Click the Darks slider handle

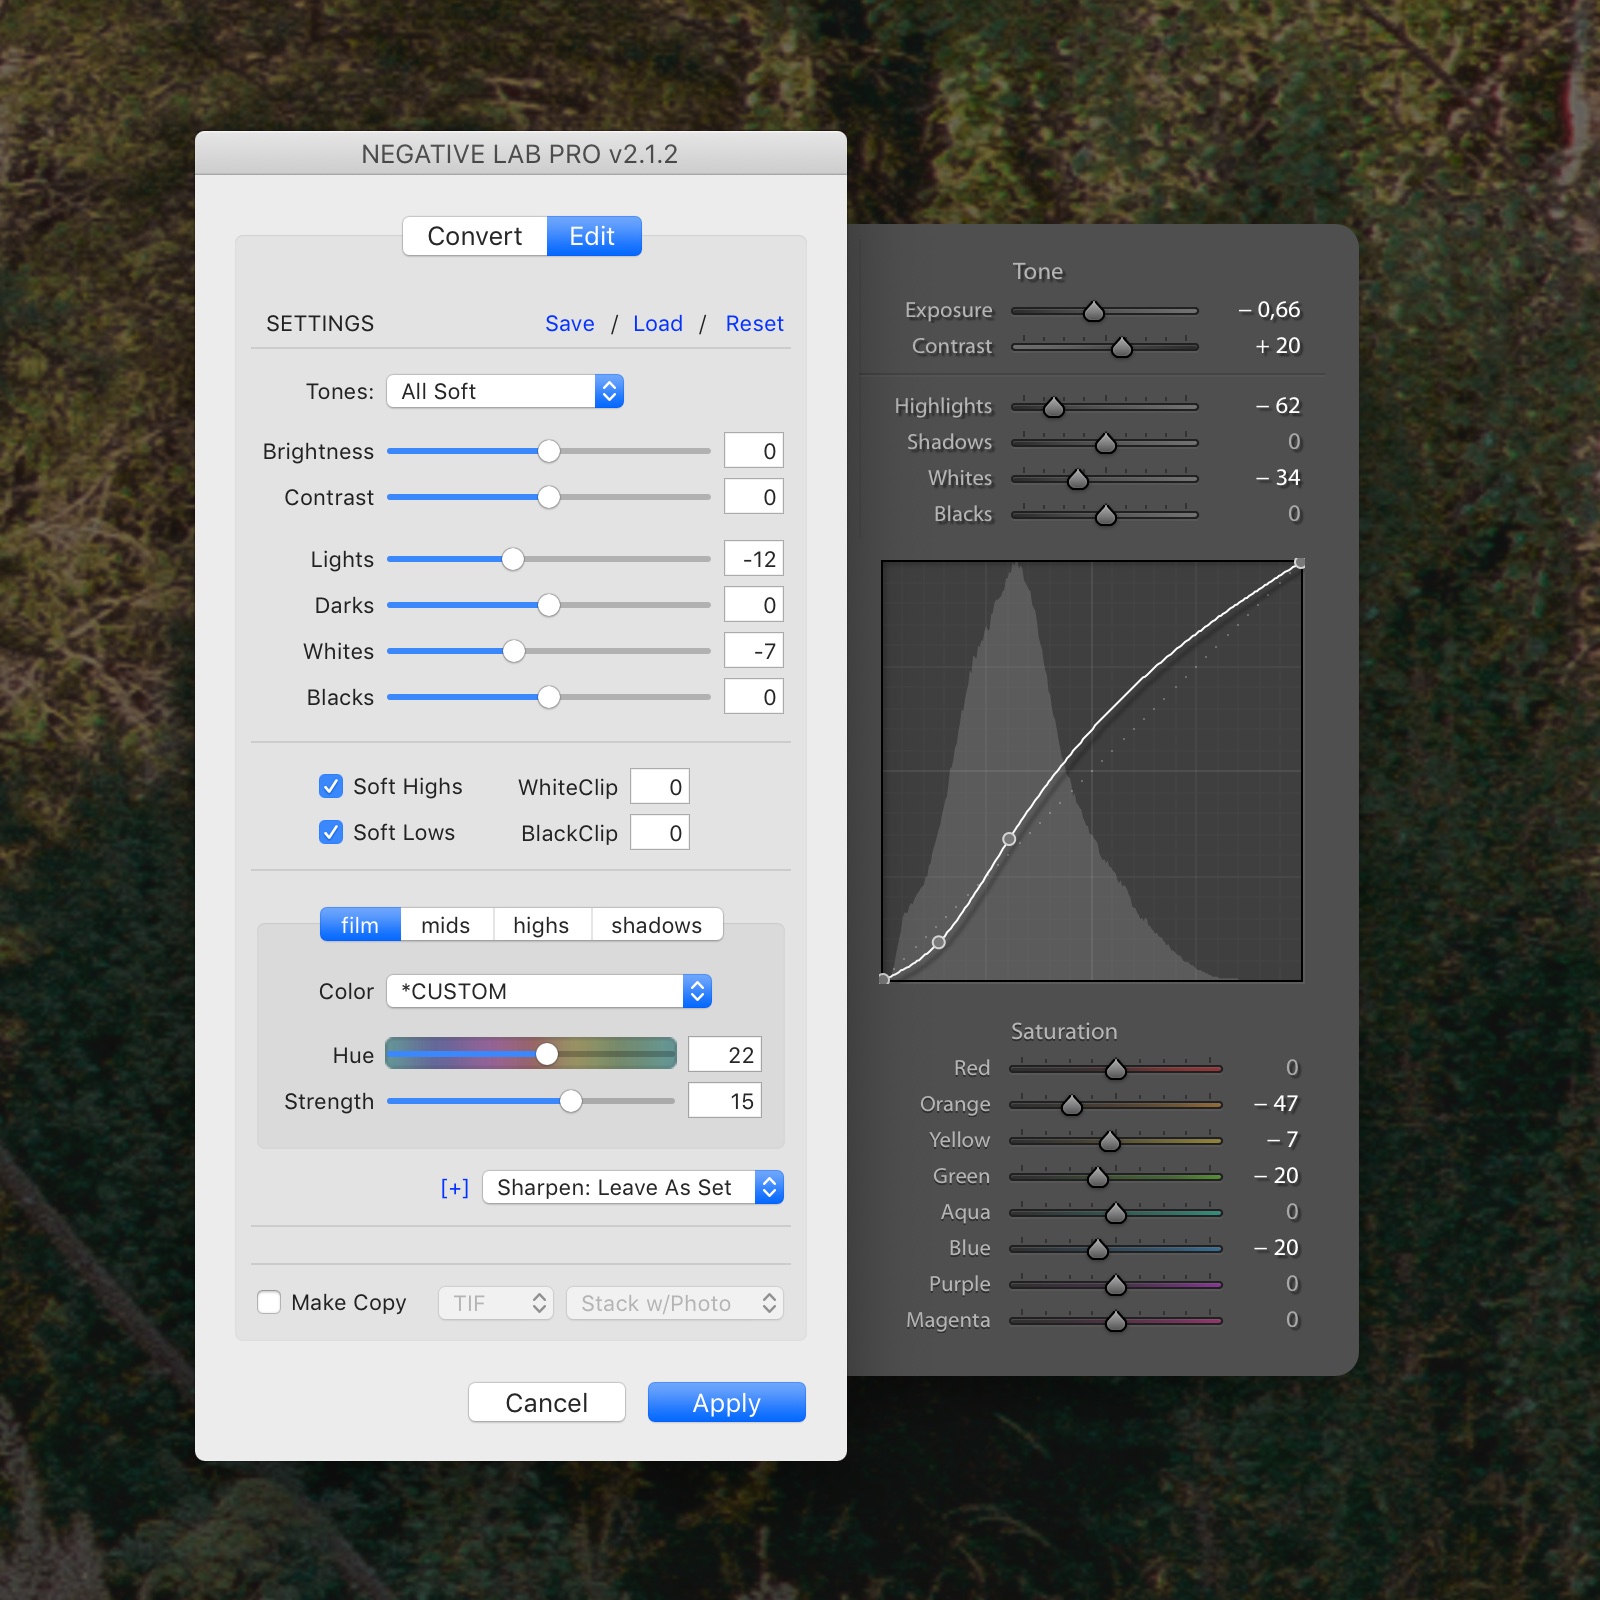click(549, 605)
